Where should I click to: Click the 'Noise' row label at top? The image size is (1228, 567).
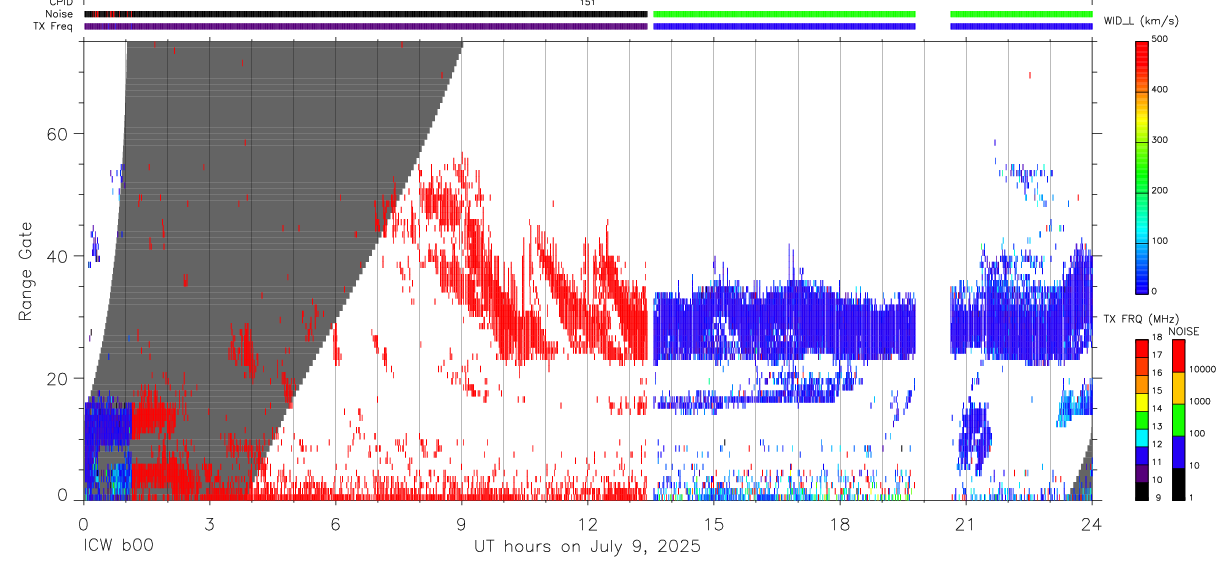(x=60, y=14)
